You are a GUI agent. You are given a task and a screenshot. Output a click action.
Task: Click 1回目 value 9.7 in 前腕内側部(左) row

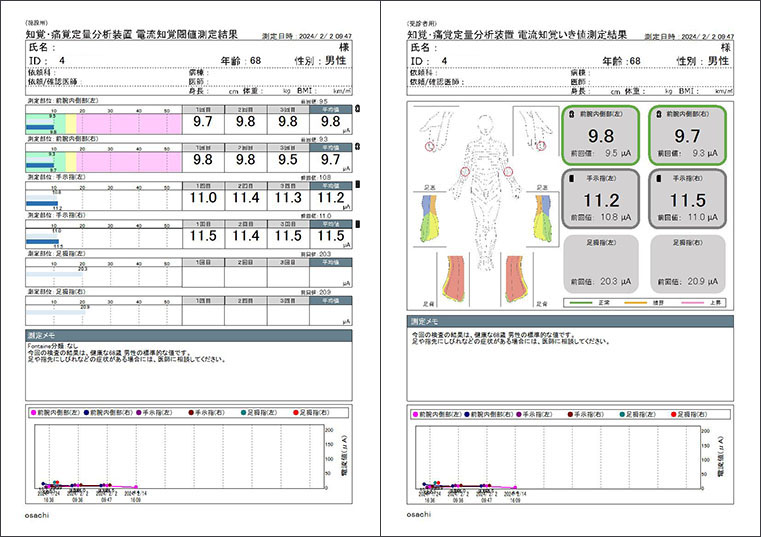click(203, 121)
